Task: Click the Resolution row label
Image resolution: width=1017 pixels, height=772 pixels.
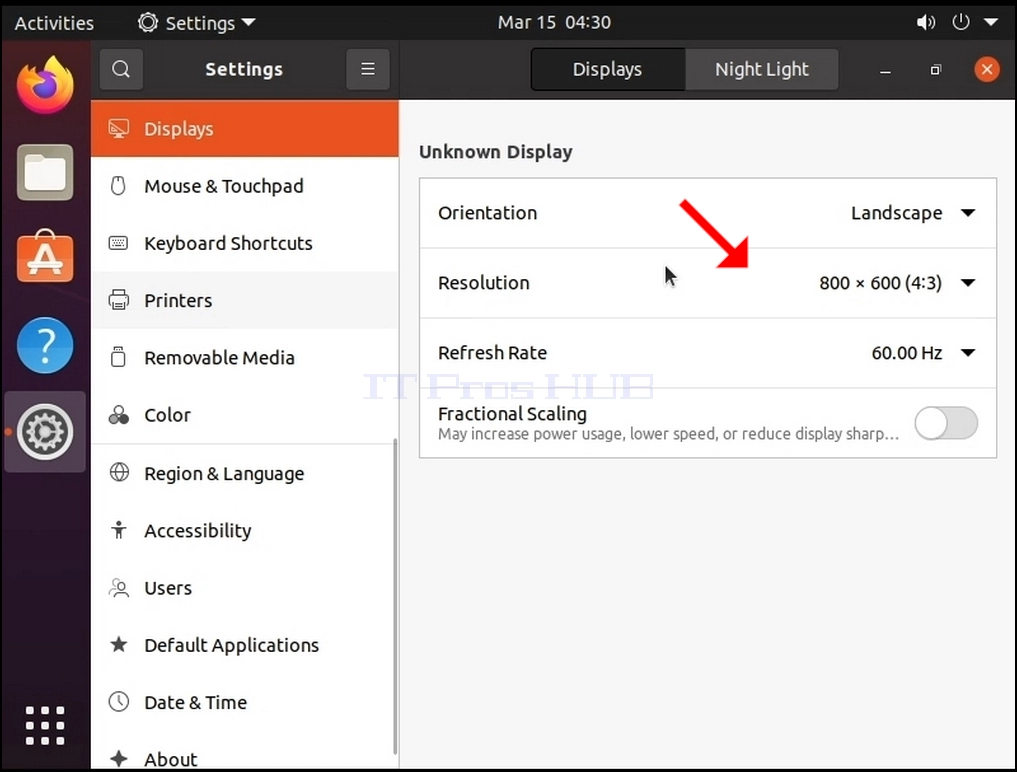Action: click(x=484, y=283)
